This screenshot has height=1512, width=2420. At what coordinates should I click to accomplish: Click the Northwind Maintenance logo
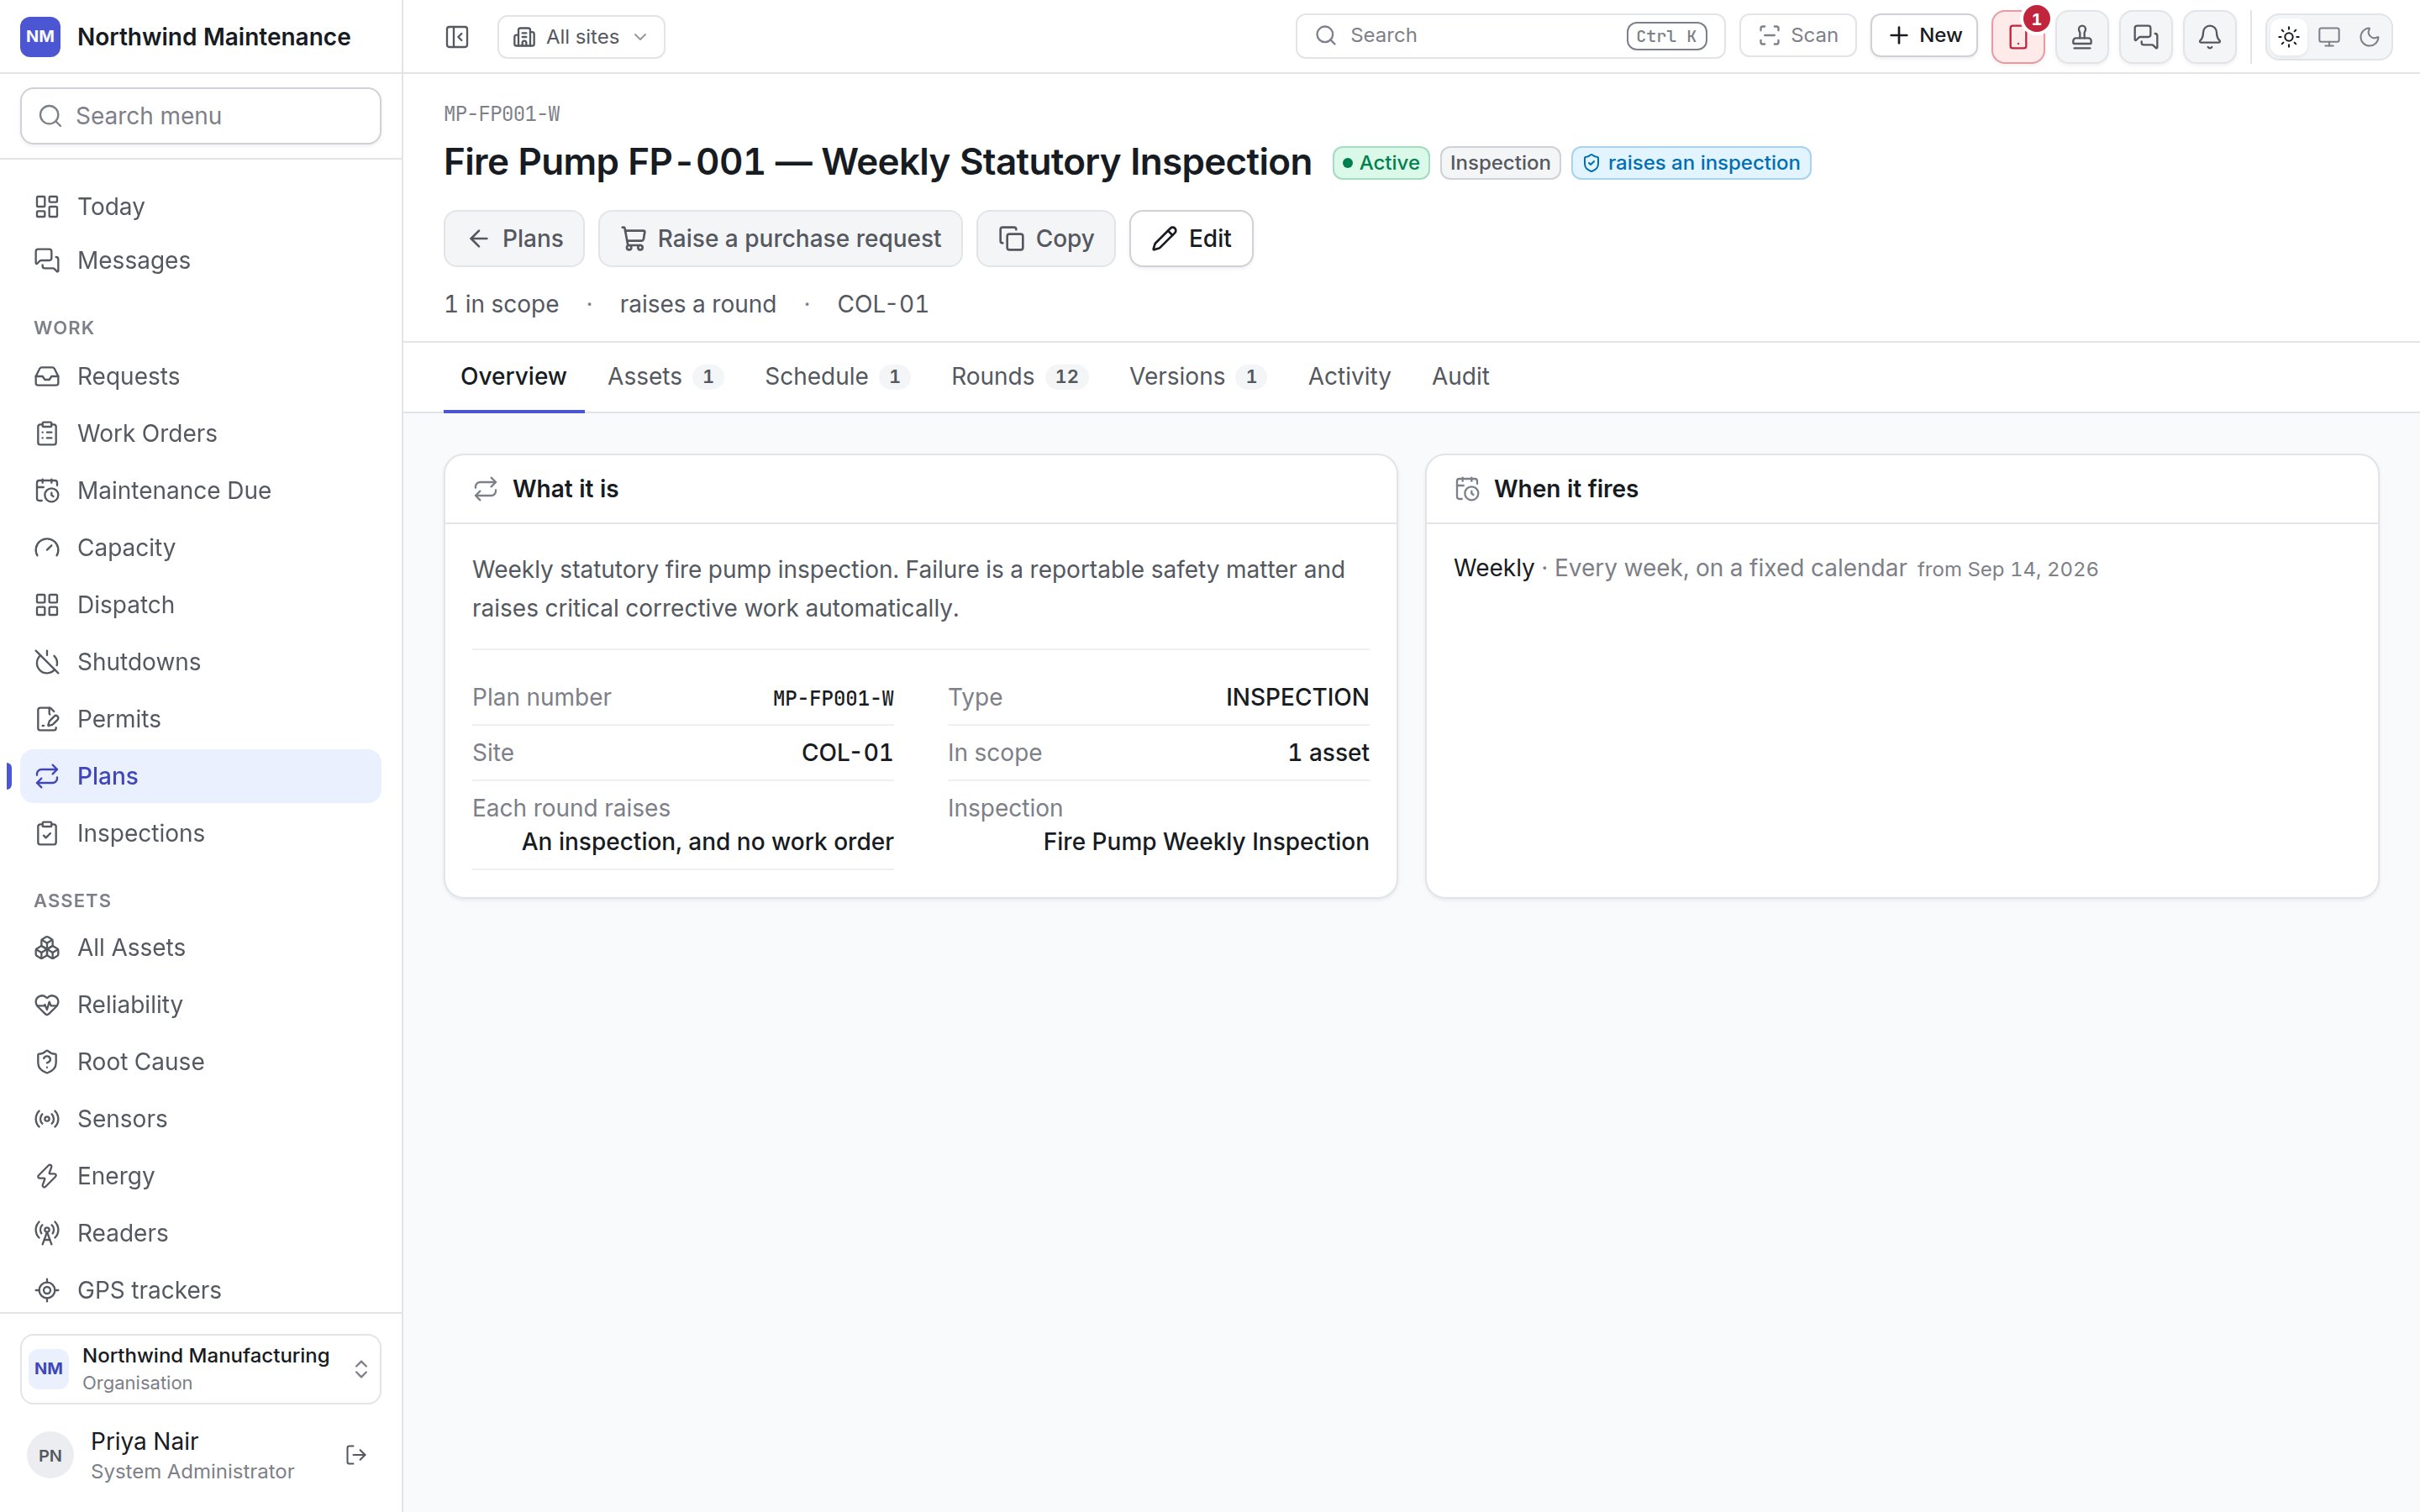coord(40,37)
